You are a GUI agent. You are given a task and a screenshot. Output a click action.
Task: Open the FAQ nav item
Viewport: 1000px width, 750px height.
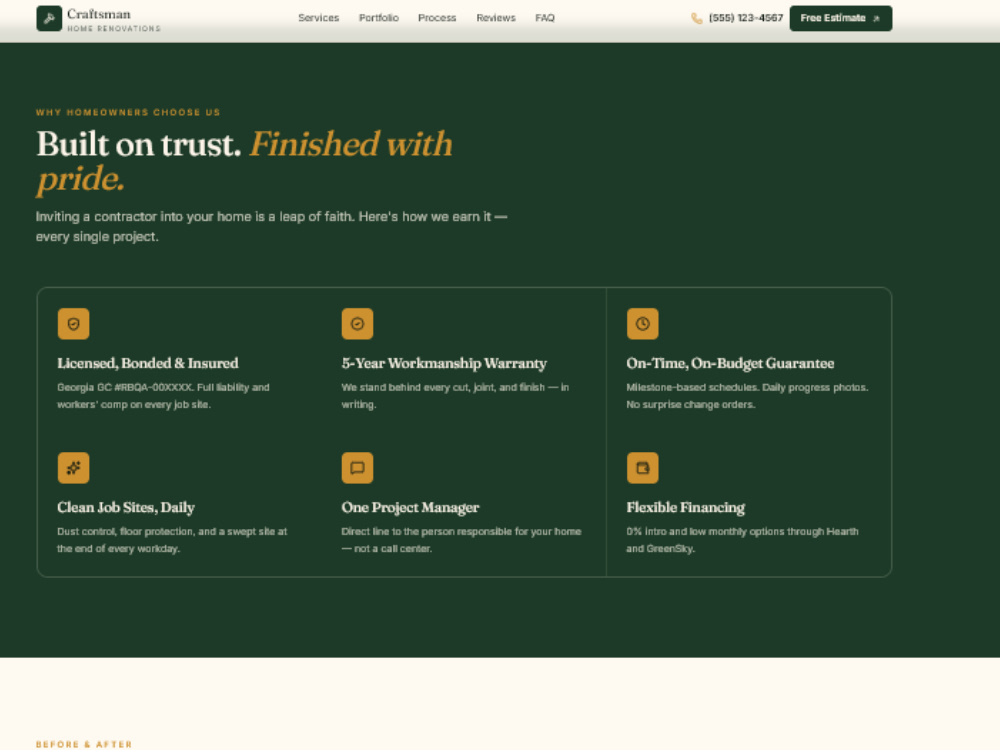pos(545,18)
